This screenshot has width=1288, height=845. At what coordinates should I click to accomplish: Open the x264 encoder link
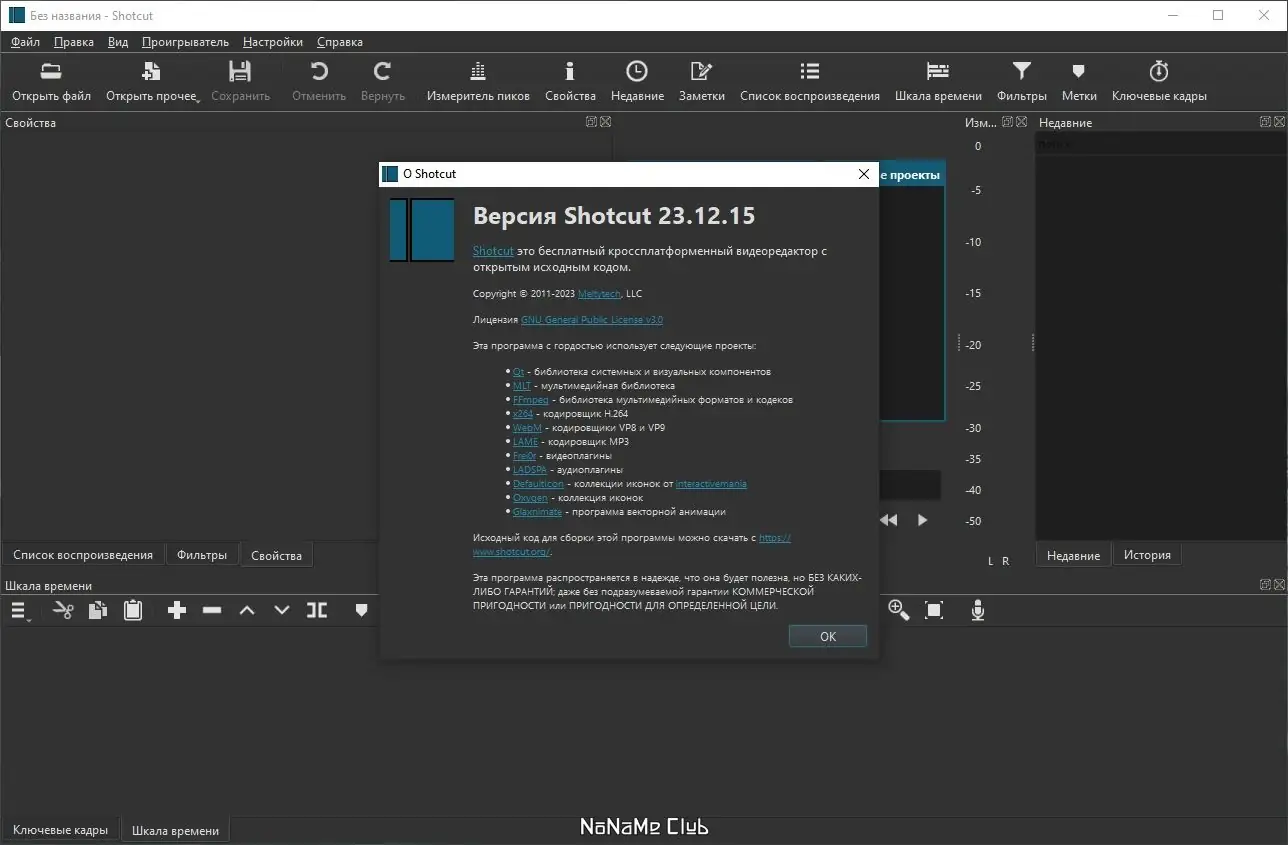click(523, 414)
